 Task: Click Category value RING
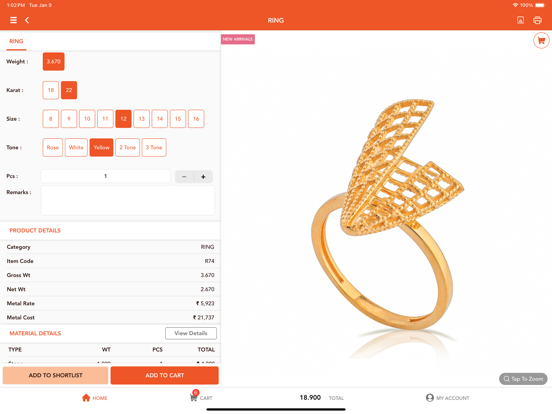[x=207, y=247]
